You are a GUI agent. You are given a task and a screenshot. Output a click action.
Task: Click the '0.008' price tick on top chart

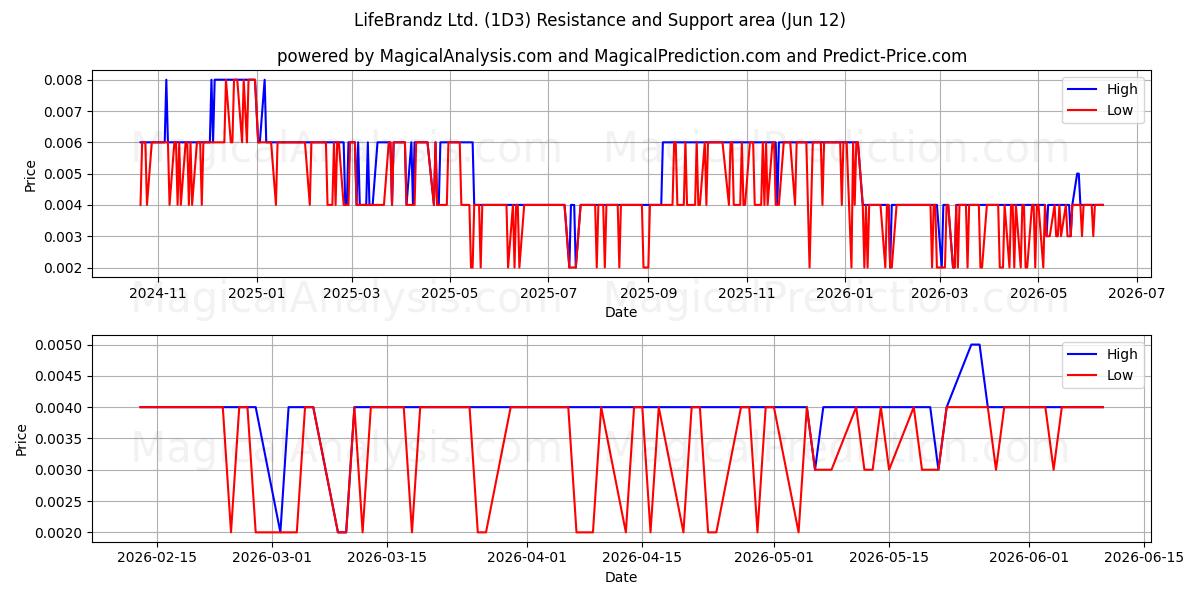[x=64, y=80]
